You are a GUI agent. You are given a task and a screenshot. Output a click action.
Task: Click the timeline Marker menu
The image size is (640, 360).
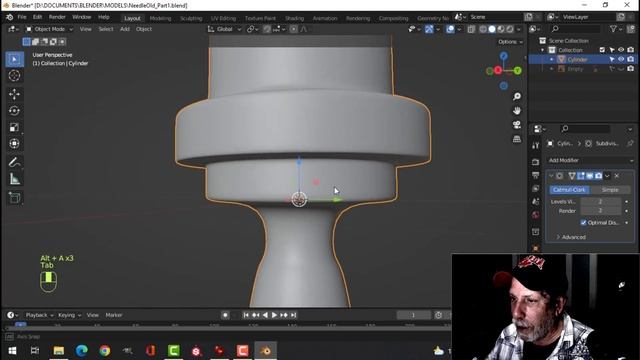tap(113, 315)
